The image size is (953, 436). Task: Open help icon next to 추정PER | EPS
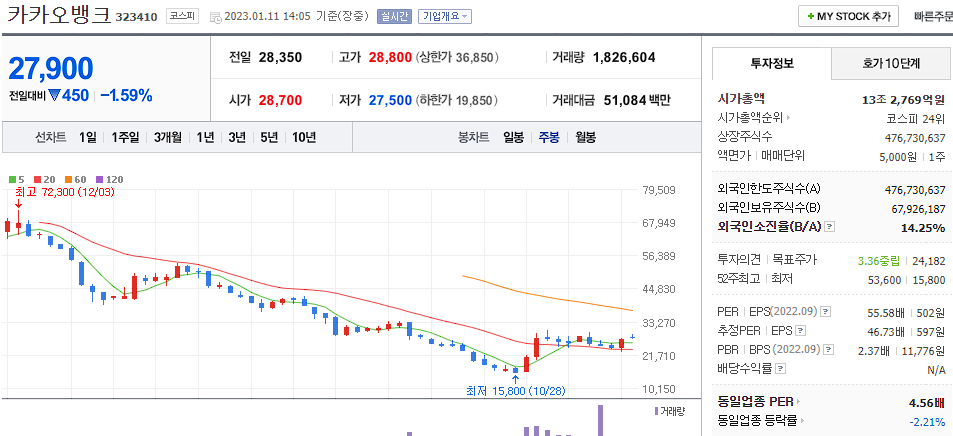pos(800,331)
